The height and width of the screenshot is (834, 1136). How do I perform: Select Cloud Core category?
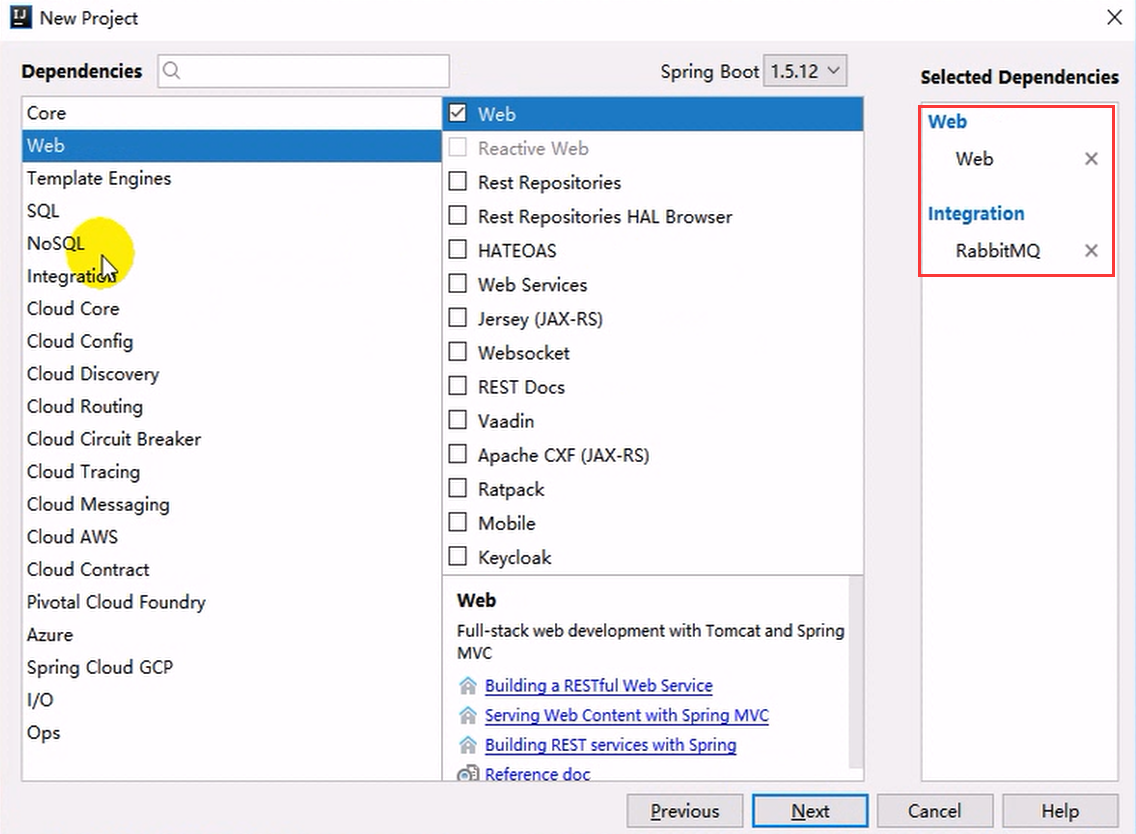231,309
